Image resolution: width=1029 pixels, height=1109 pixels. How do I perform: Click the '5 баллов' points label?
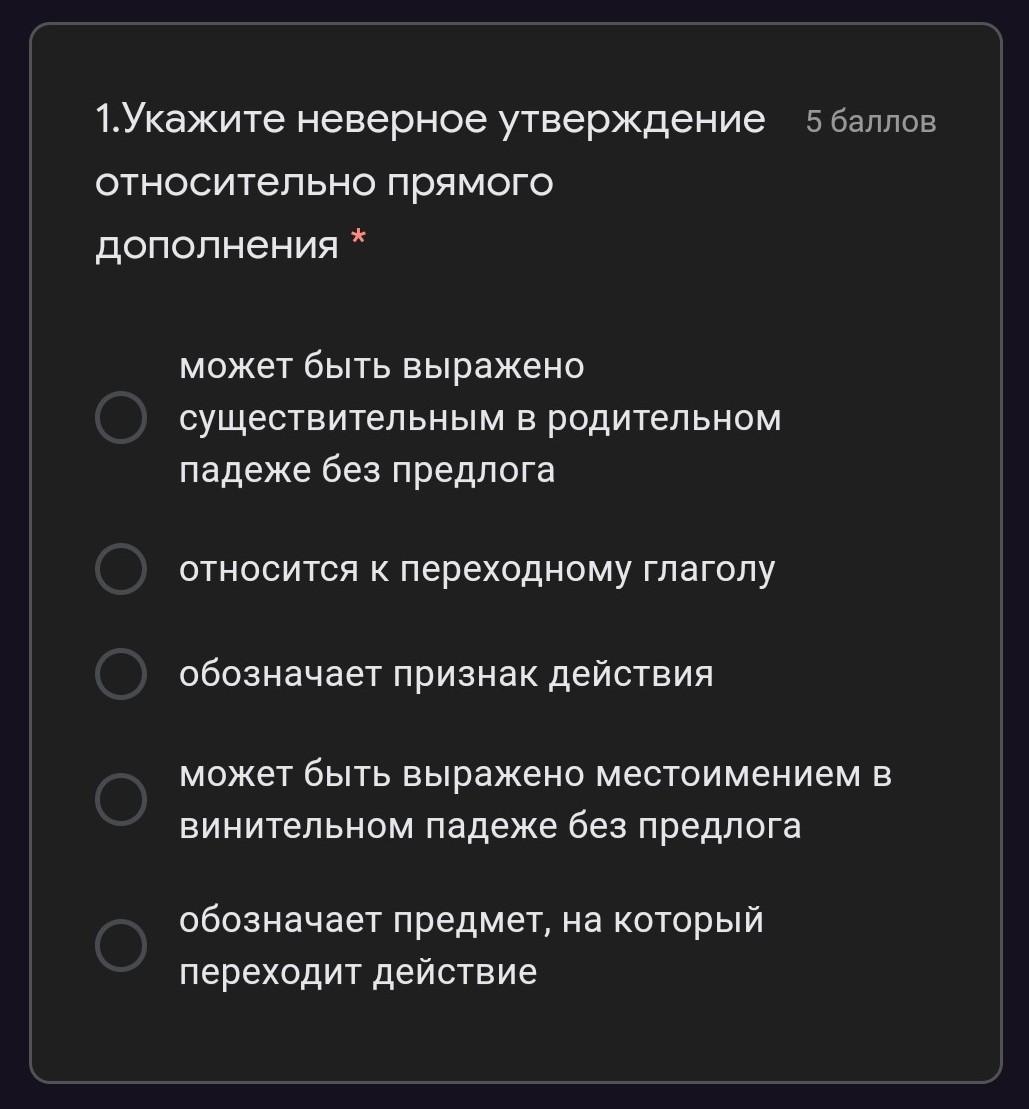pos(871,122)
